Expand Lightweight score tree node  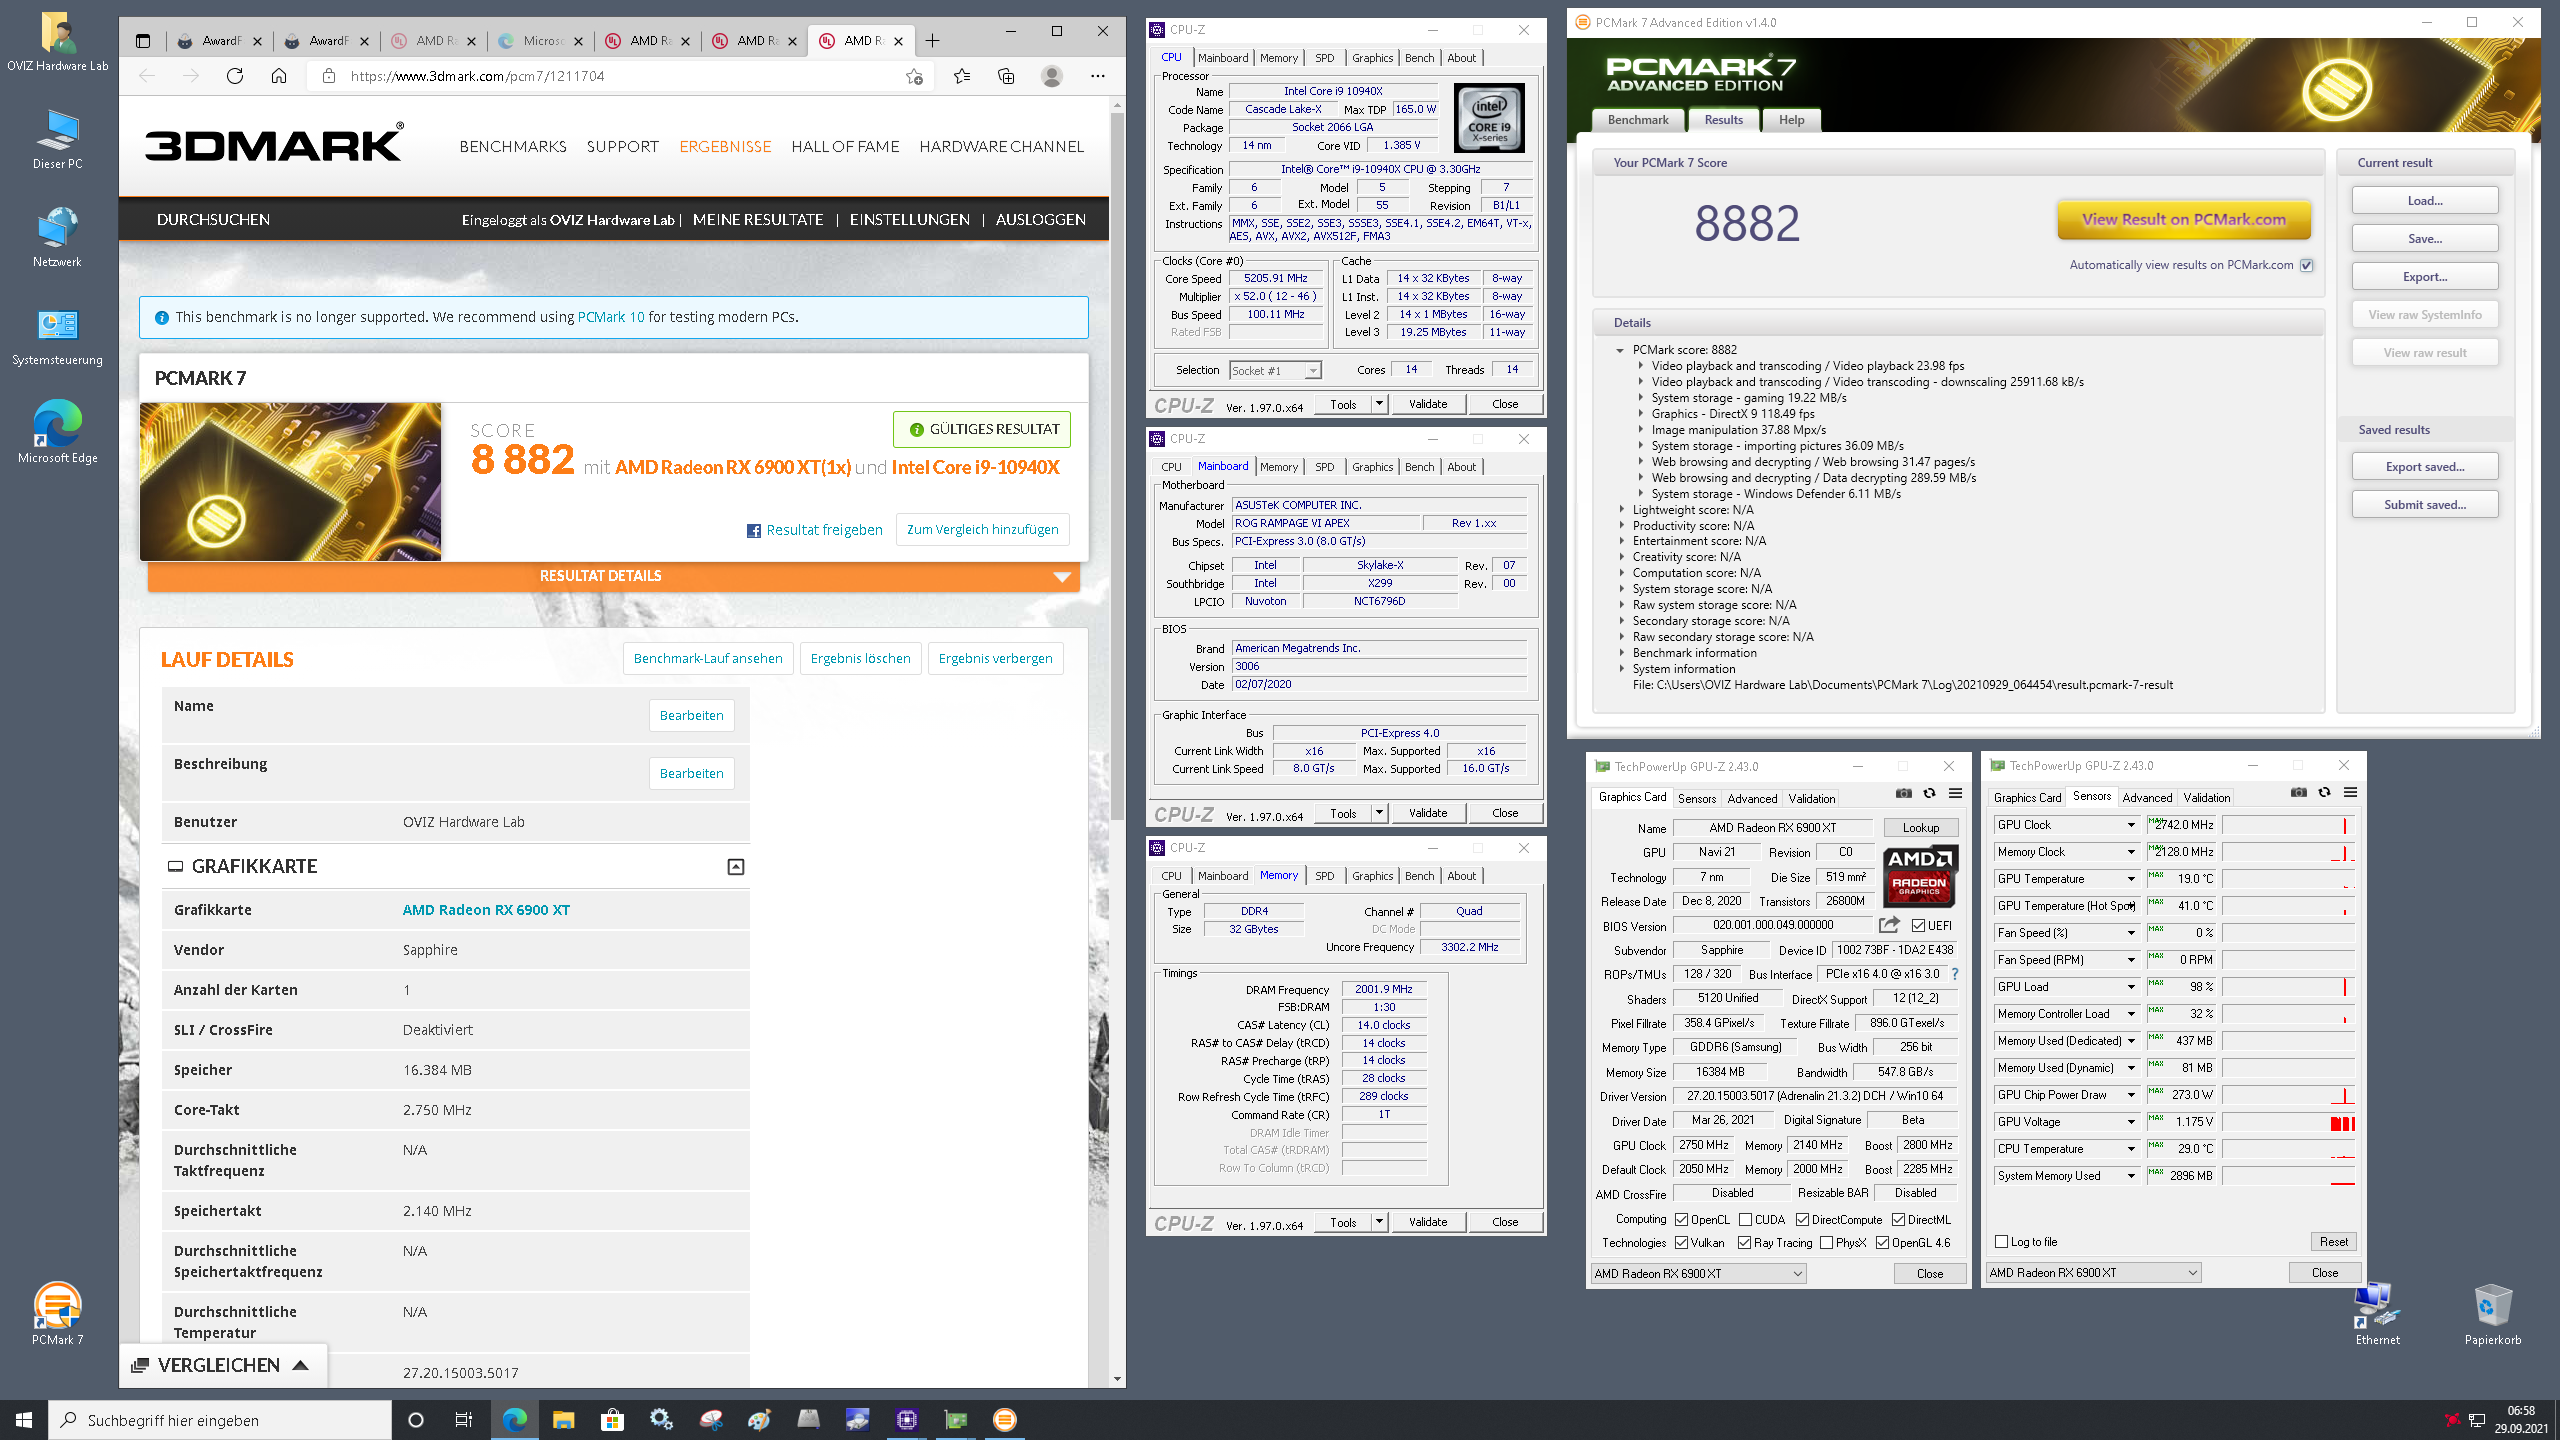click(x=1621, y=510)
